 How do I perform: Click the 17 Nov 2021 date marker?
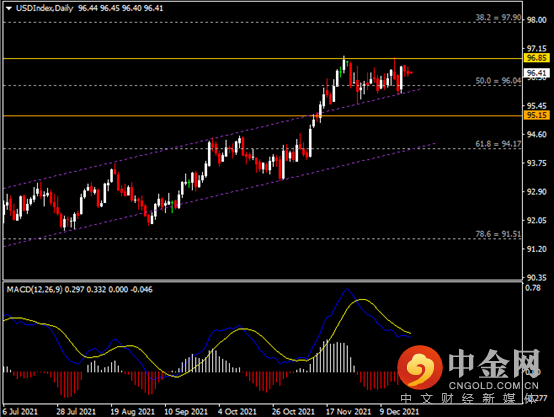coord(349,411)
